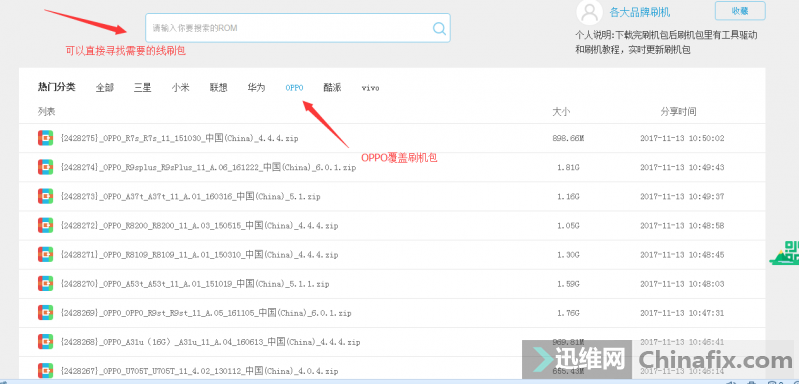This screenshot has width=799, height=384.
Task: Select the 全部 category tab
Action: [x=104, y=88]
